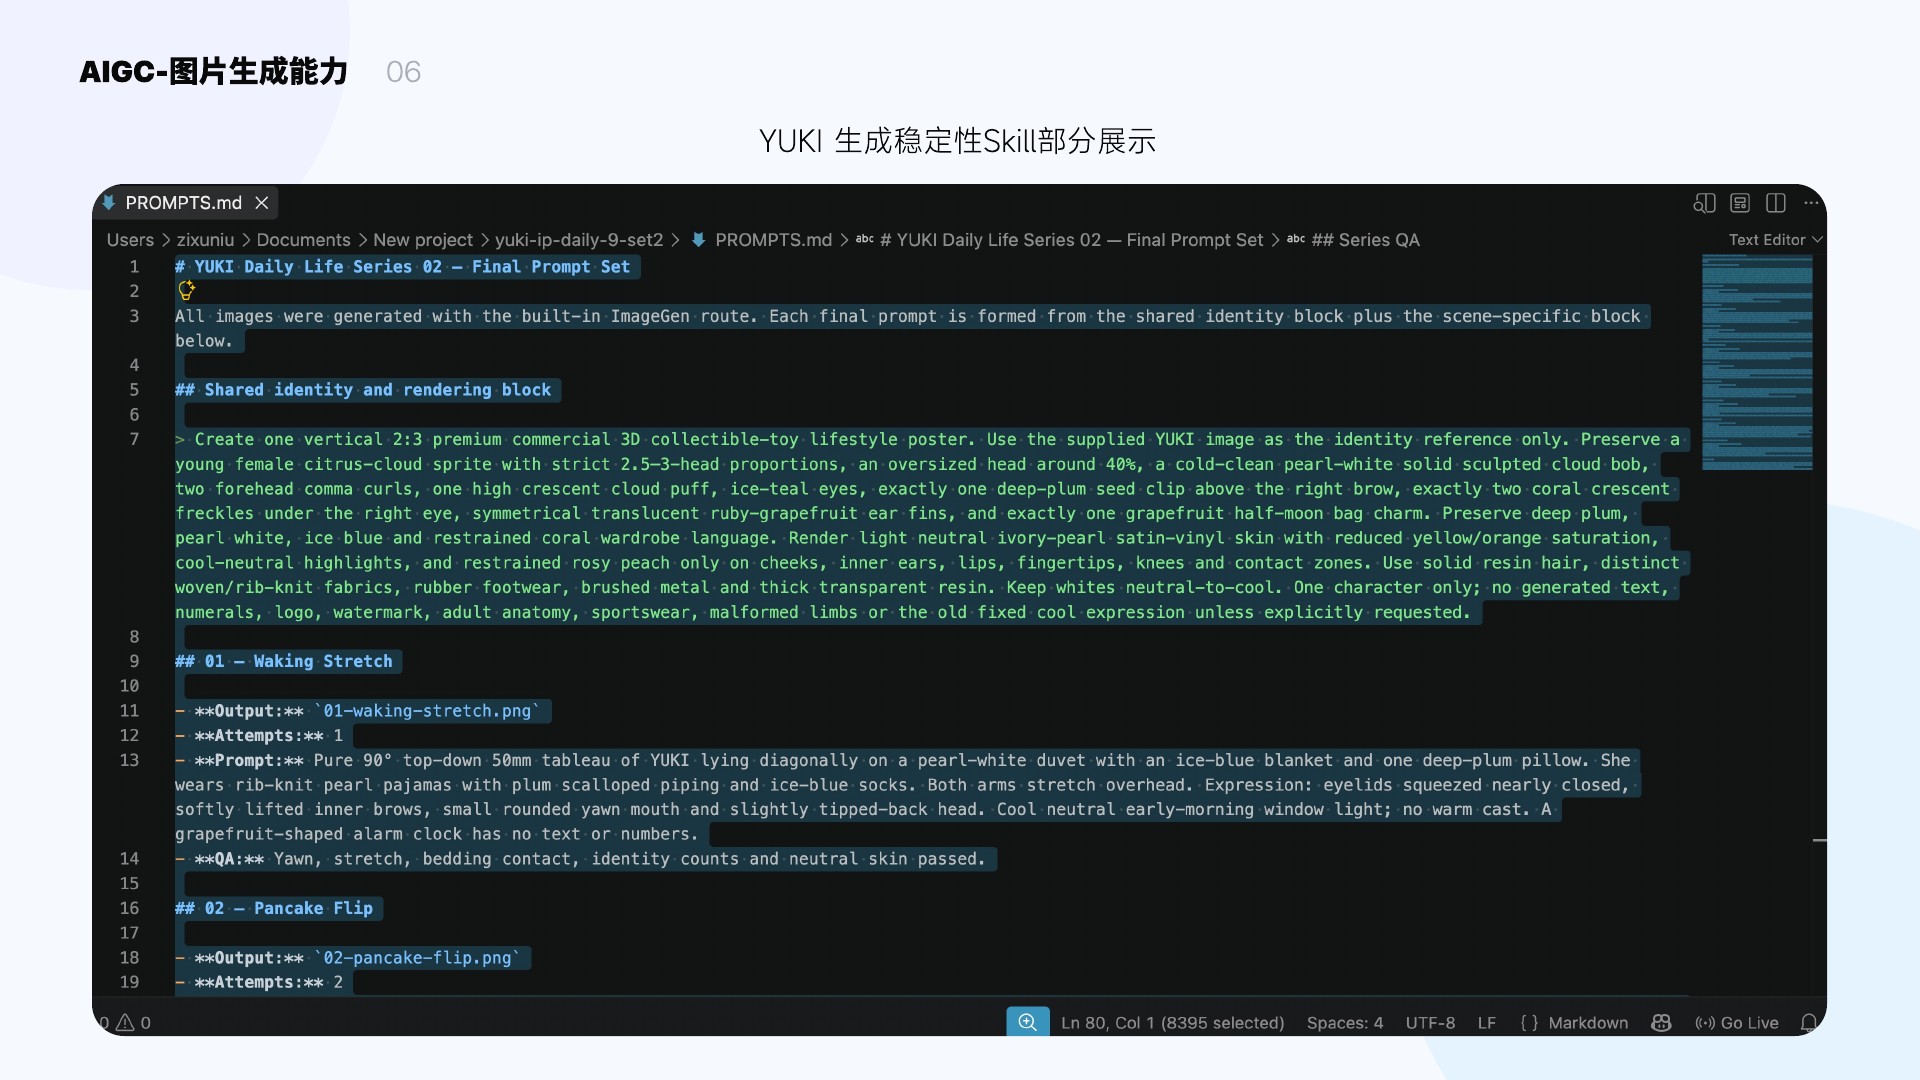This screenshot has width=1920, height=1080.
Task: Click the 'Attempts: 1' line
Action: 259,735
